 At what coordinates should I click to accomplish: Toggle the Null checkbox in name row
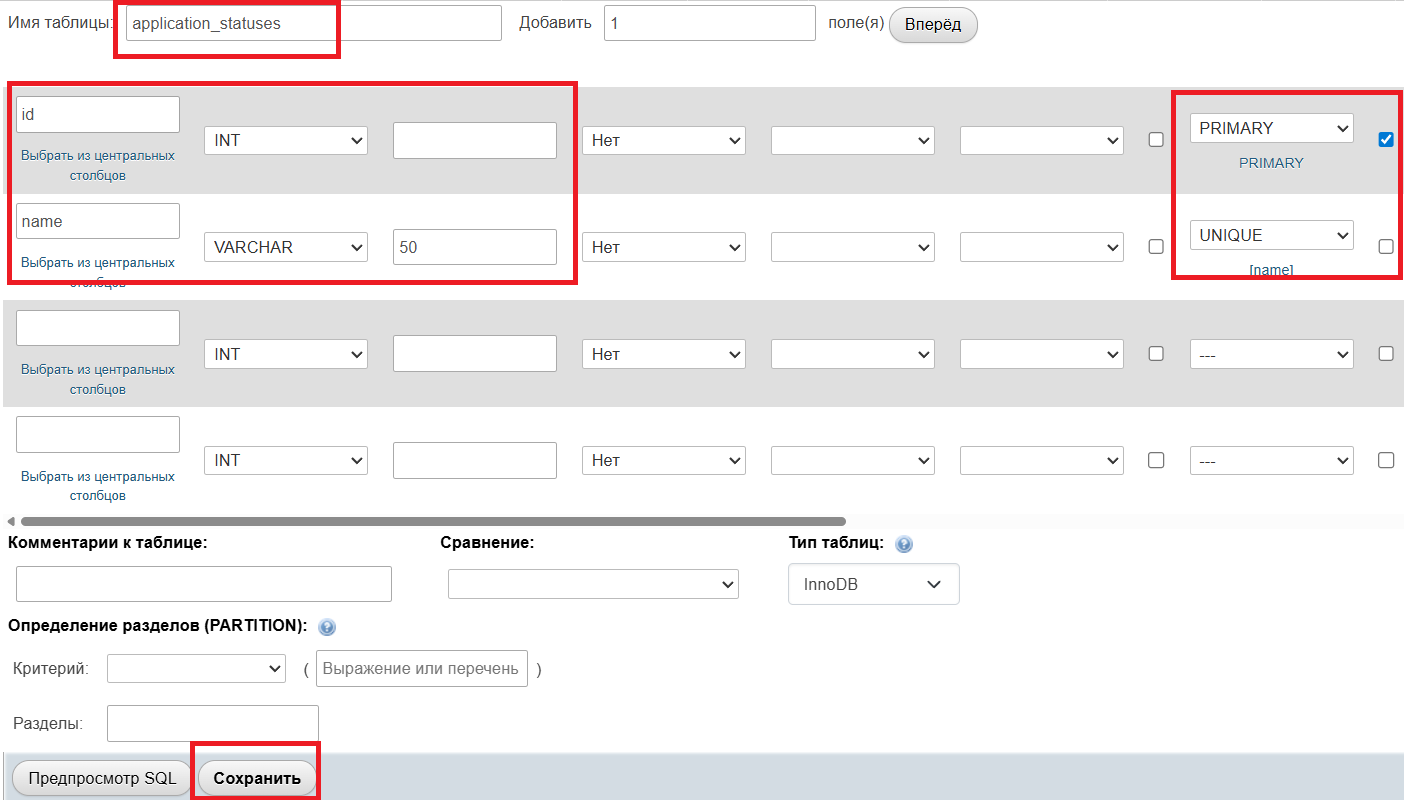[1156, 246]
